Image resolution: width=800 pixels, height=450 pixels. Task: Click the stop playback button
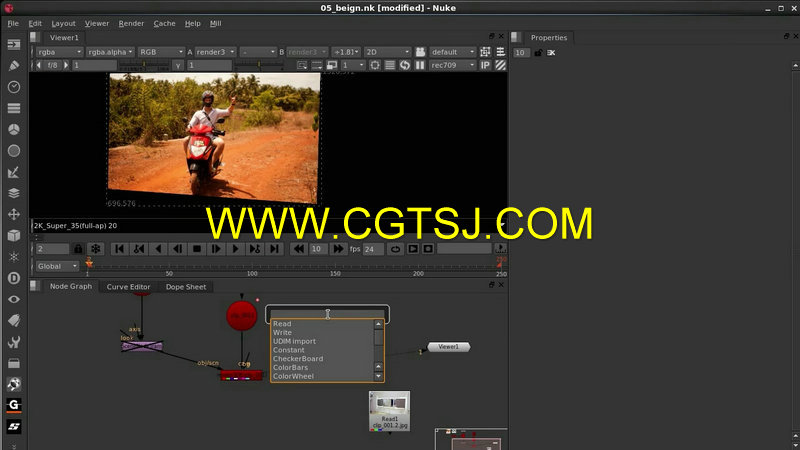tap(196, 249)
